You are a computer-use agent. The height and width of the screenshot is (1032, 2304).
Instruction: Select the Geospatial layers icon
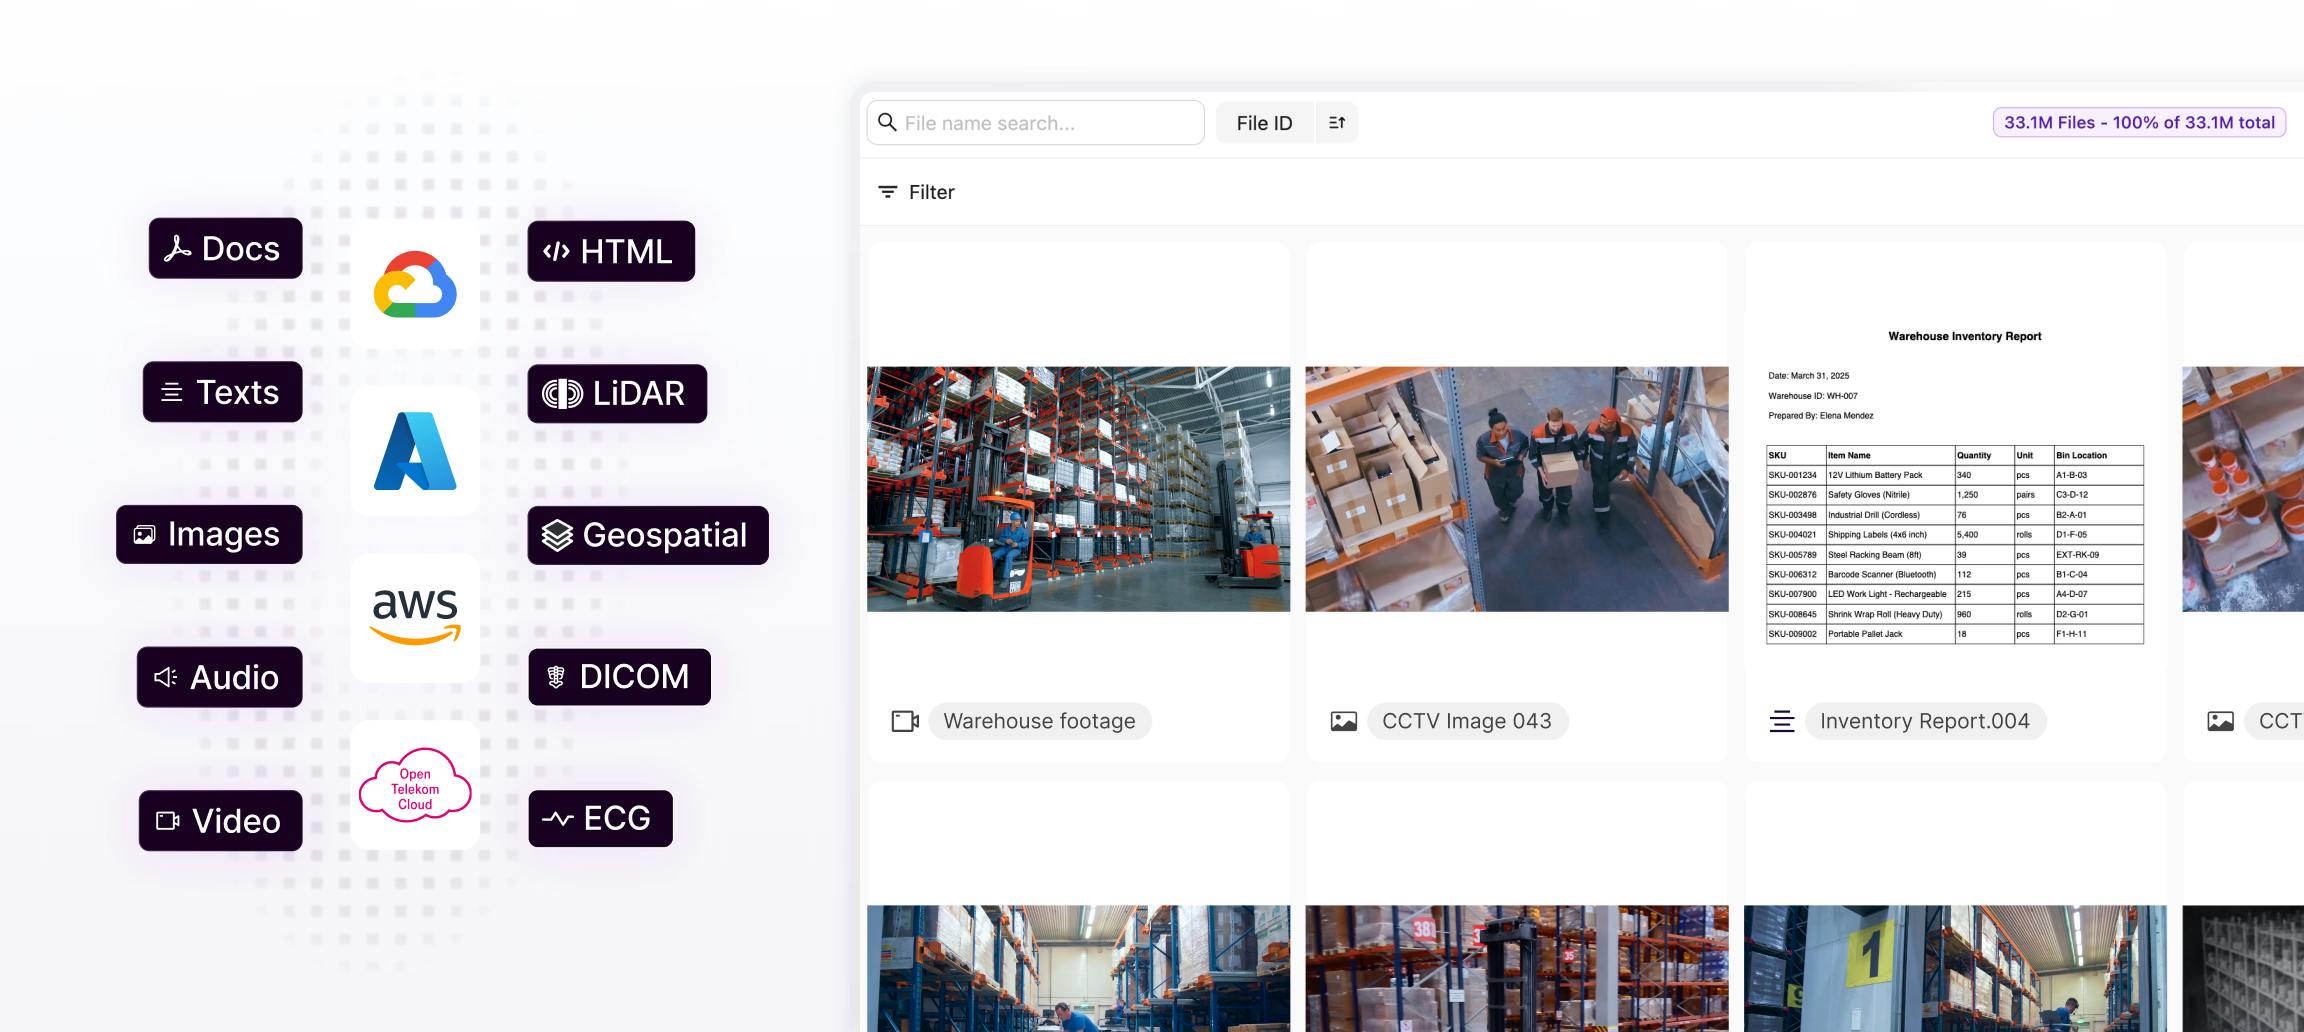[x=557, y=536]
